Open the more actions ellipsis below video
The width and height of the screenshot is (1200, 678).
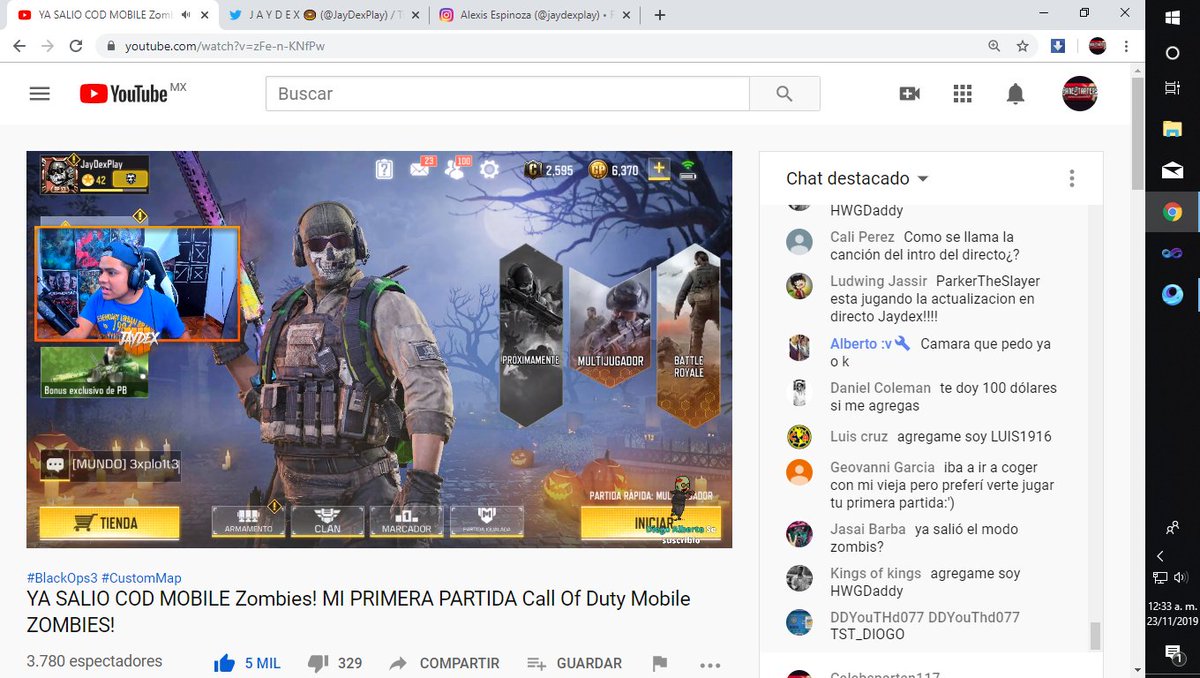(x=710, y=664)
